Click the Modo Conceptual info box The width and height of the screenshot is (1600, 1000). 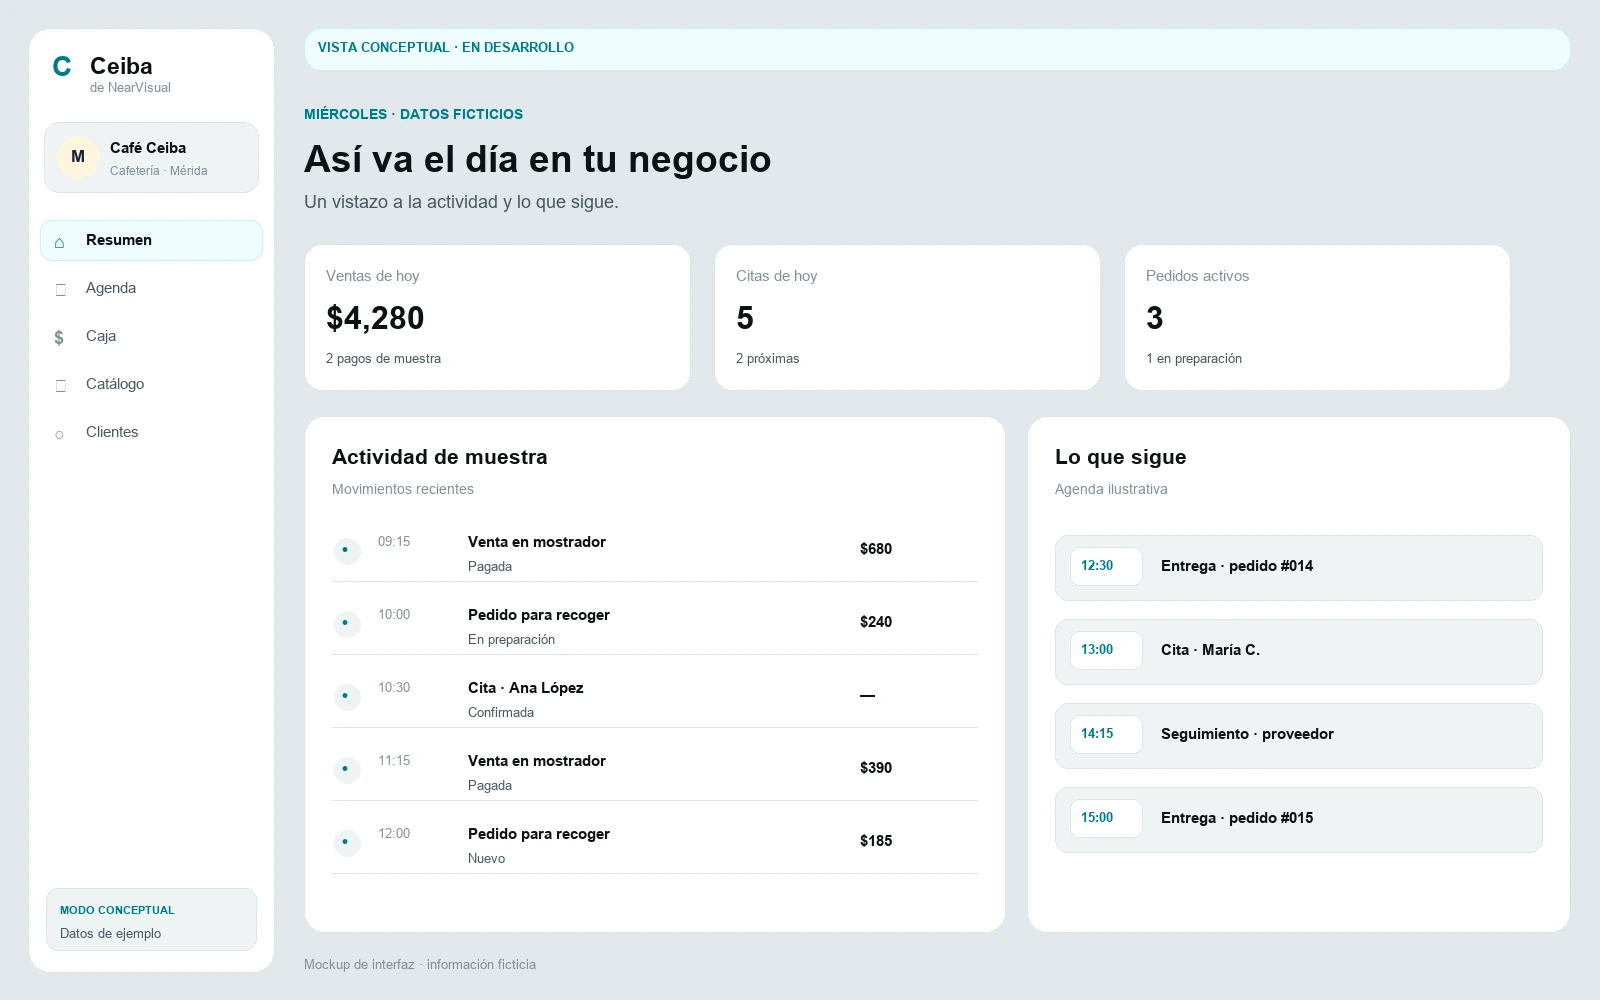tap(151, 920)
